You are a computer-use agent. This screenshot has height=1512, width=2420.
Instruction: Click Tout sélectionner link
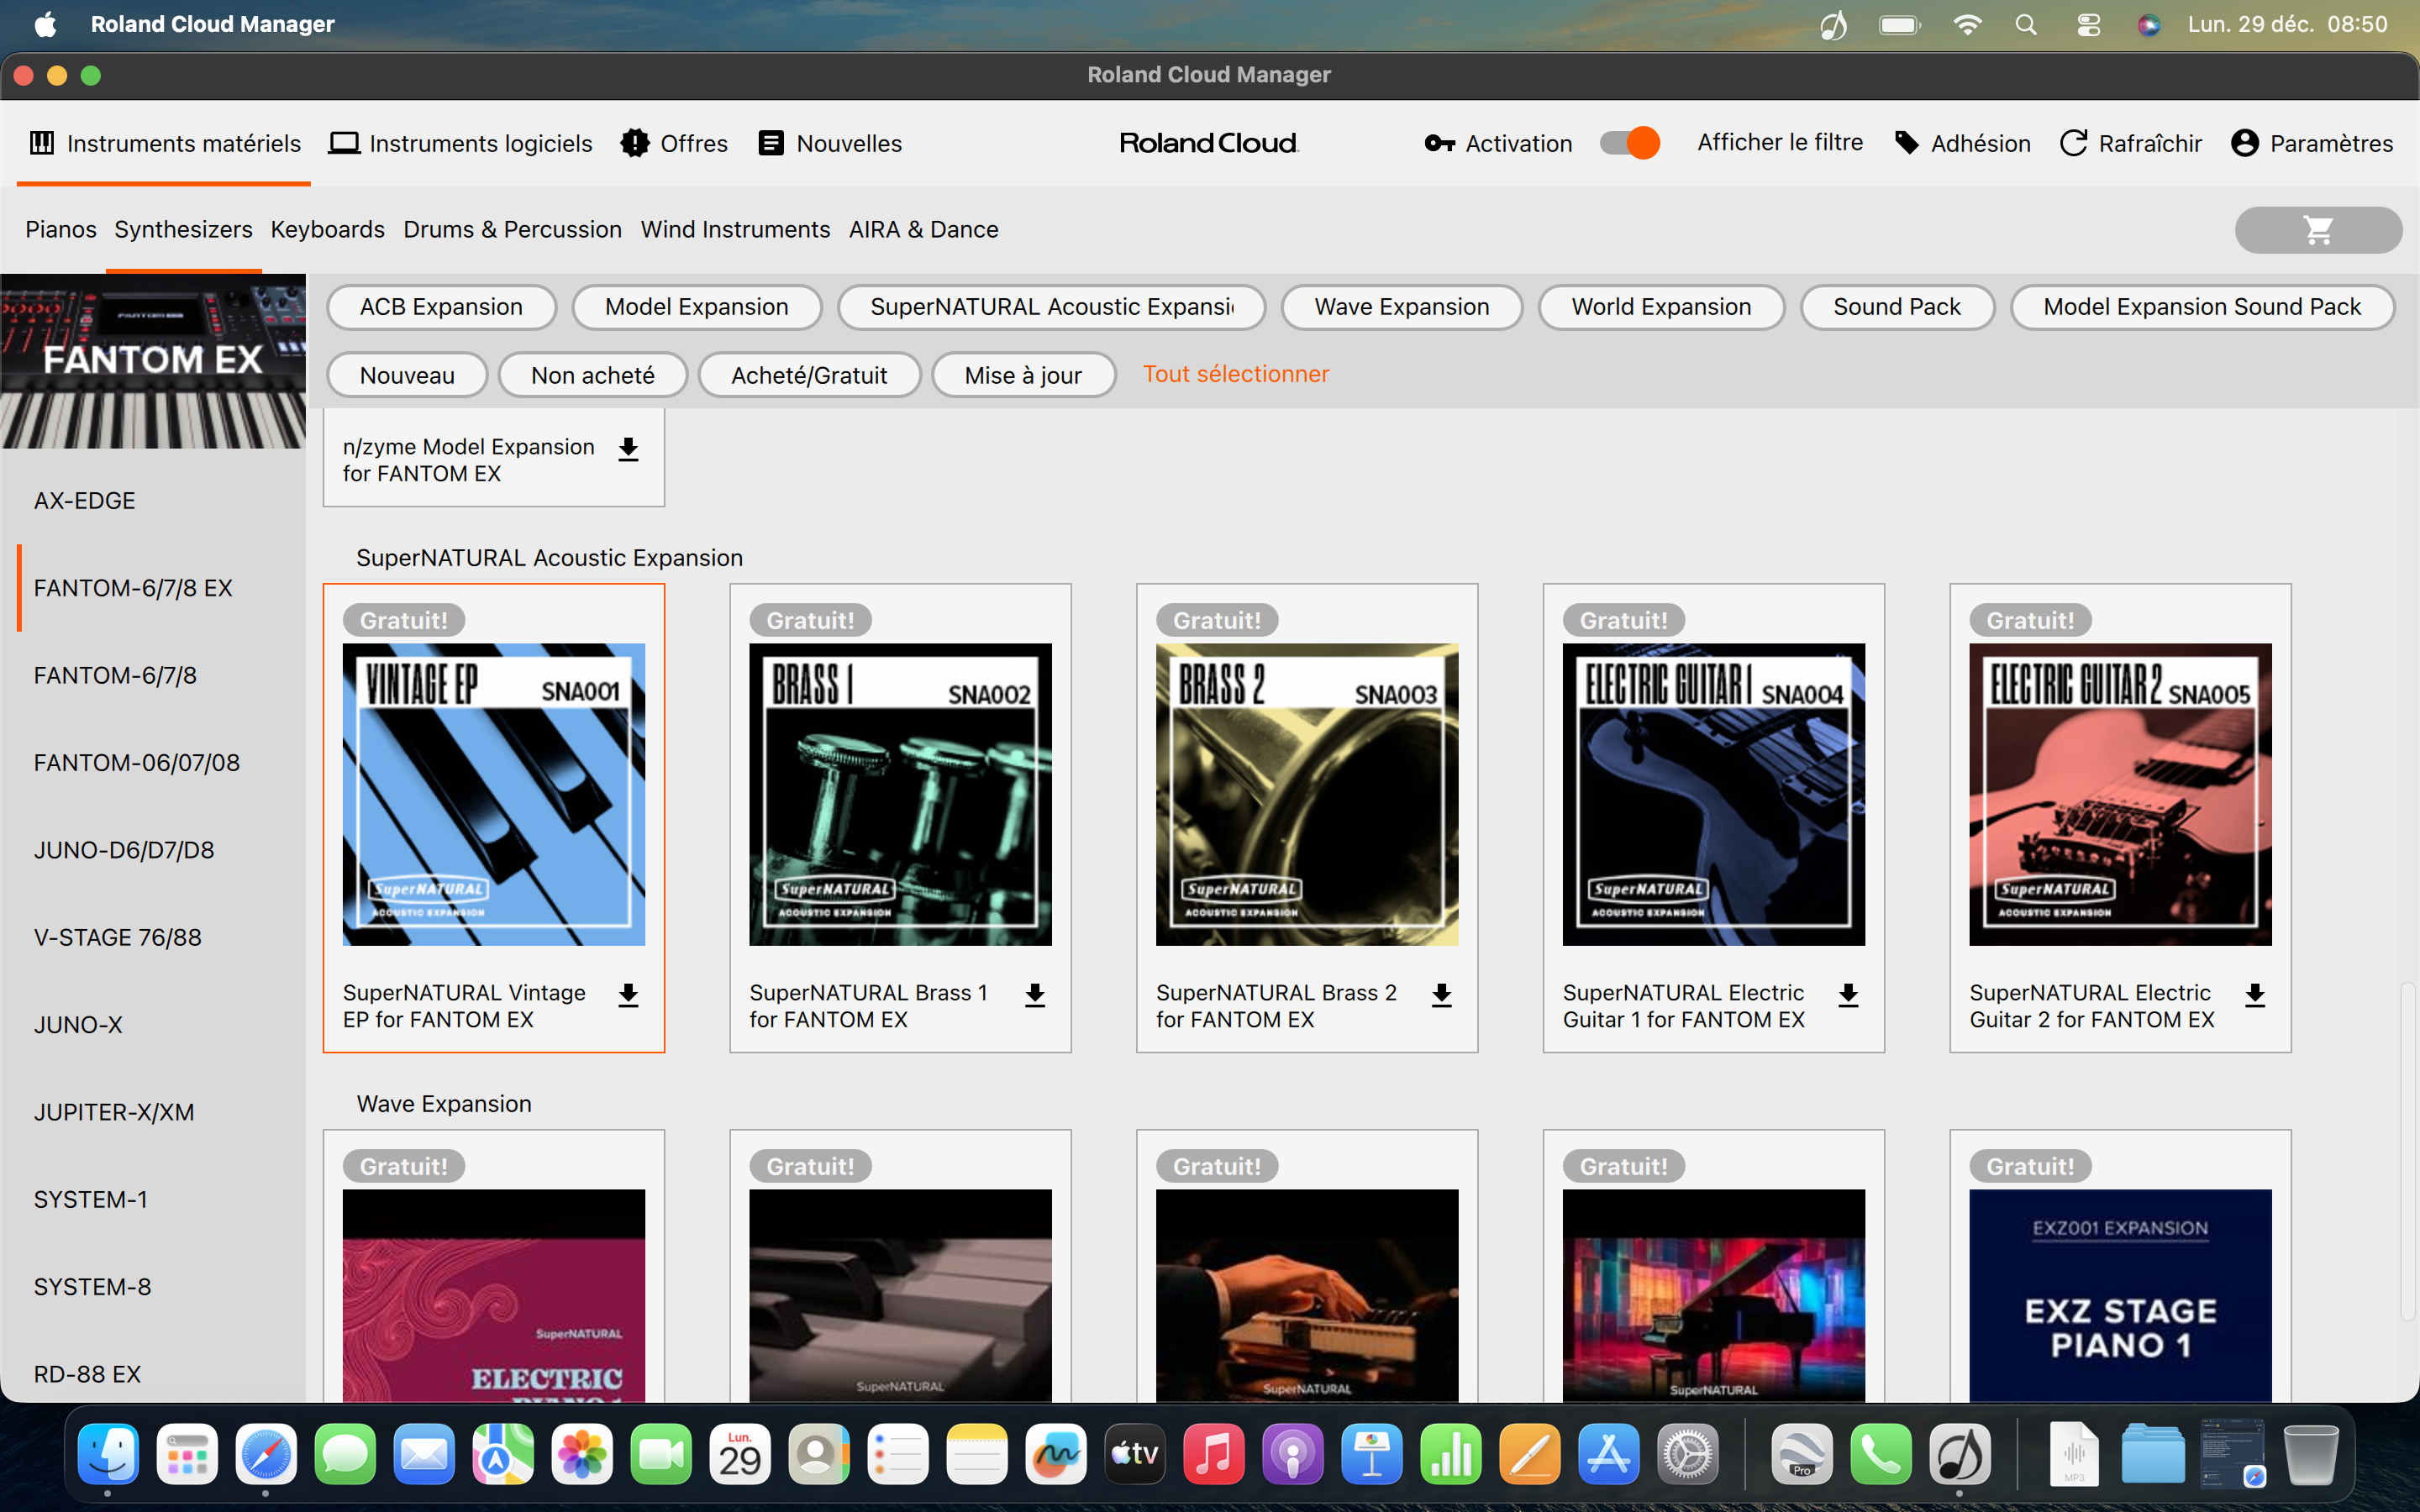pyautogui.click(x=1235, y=374)
